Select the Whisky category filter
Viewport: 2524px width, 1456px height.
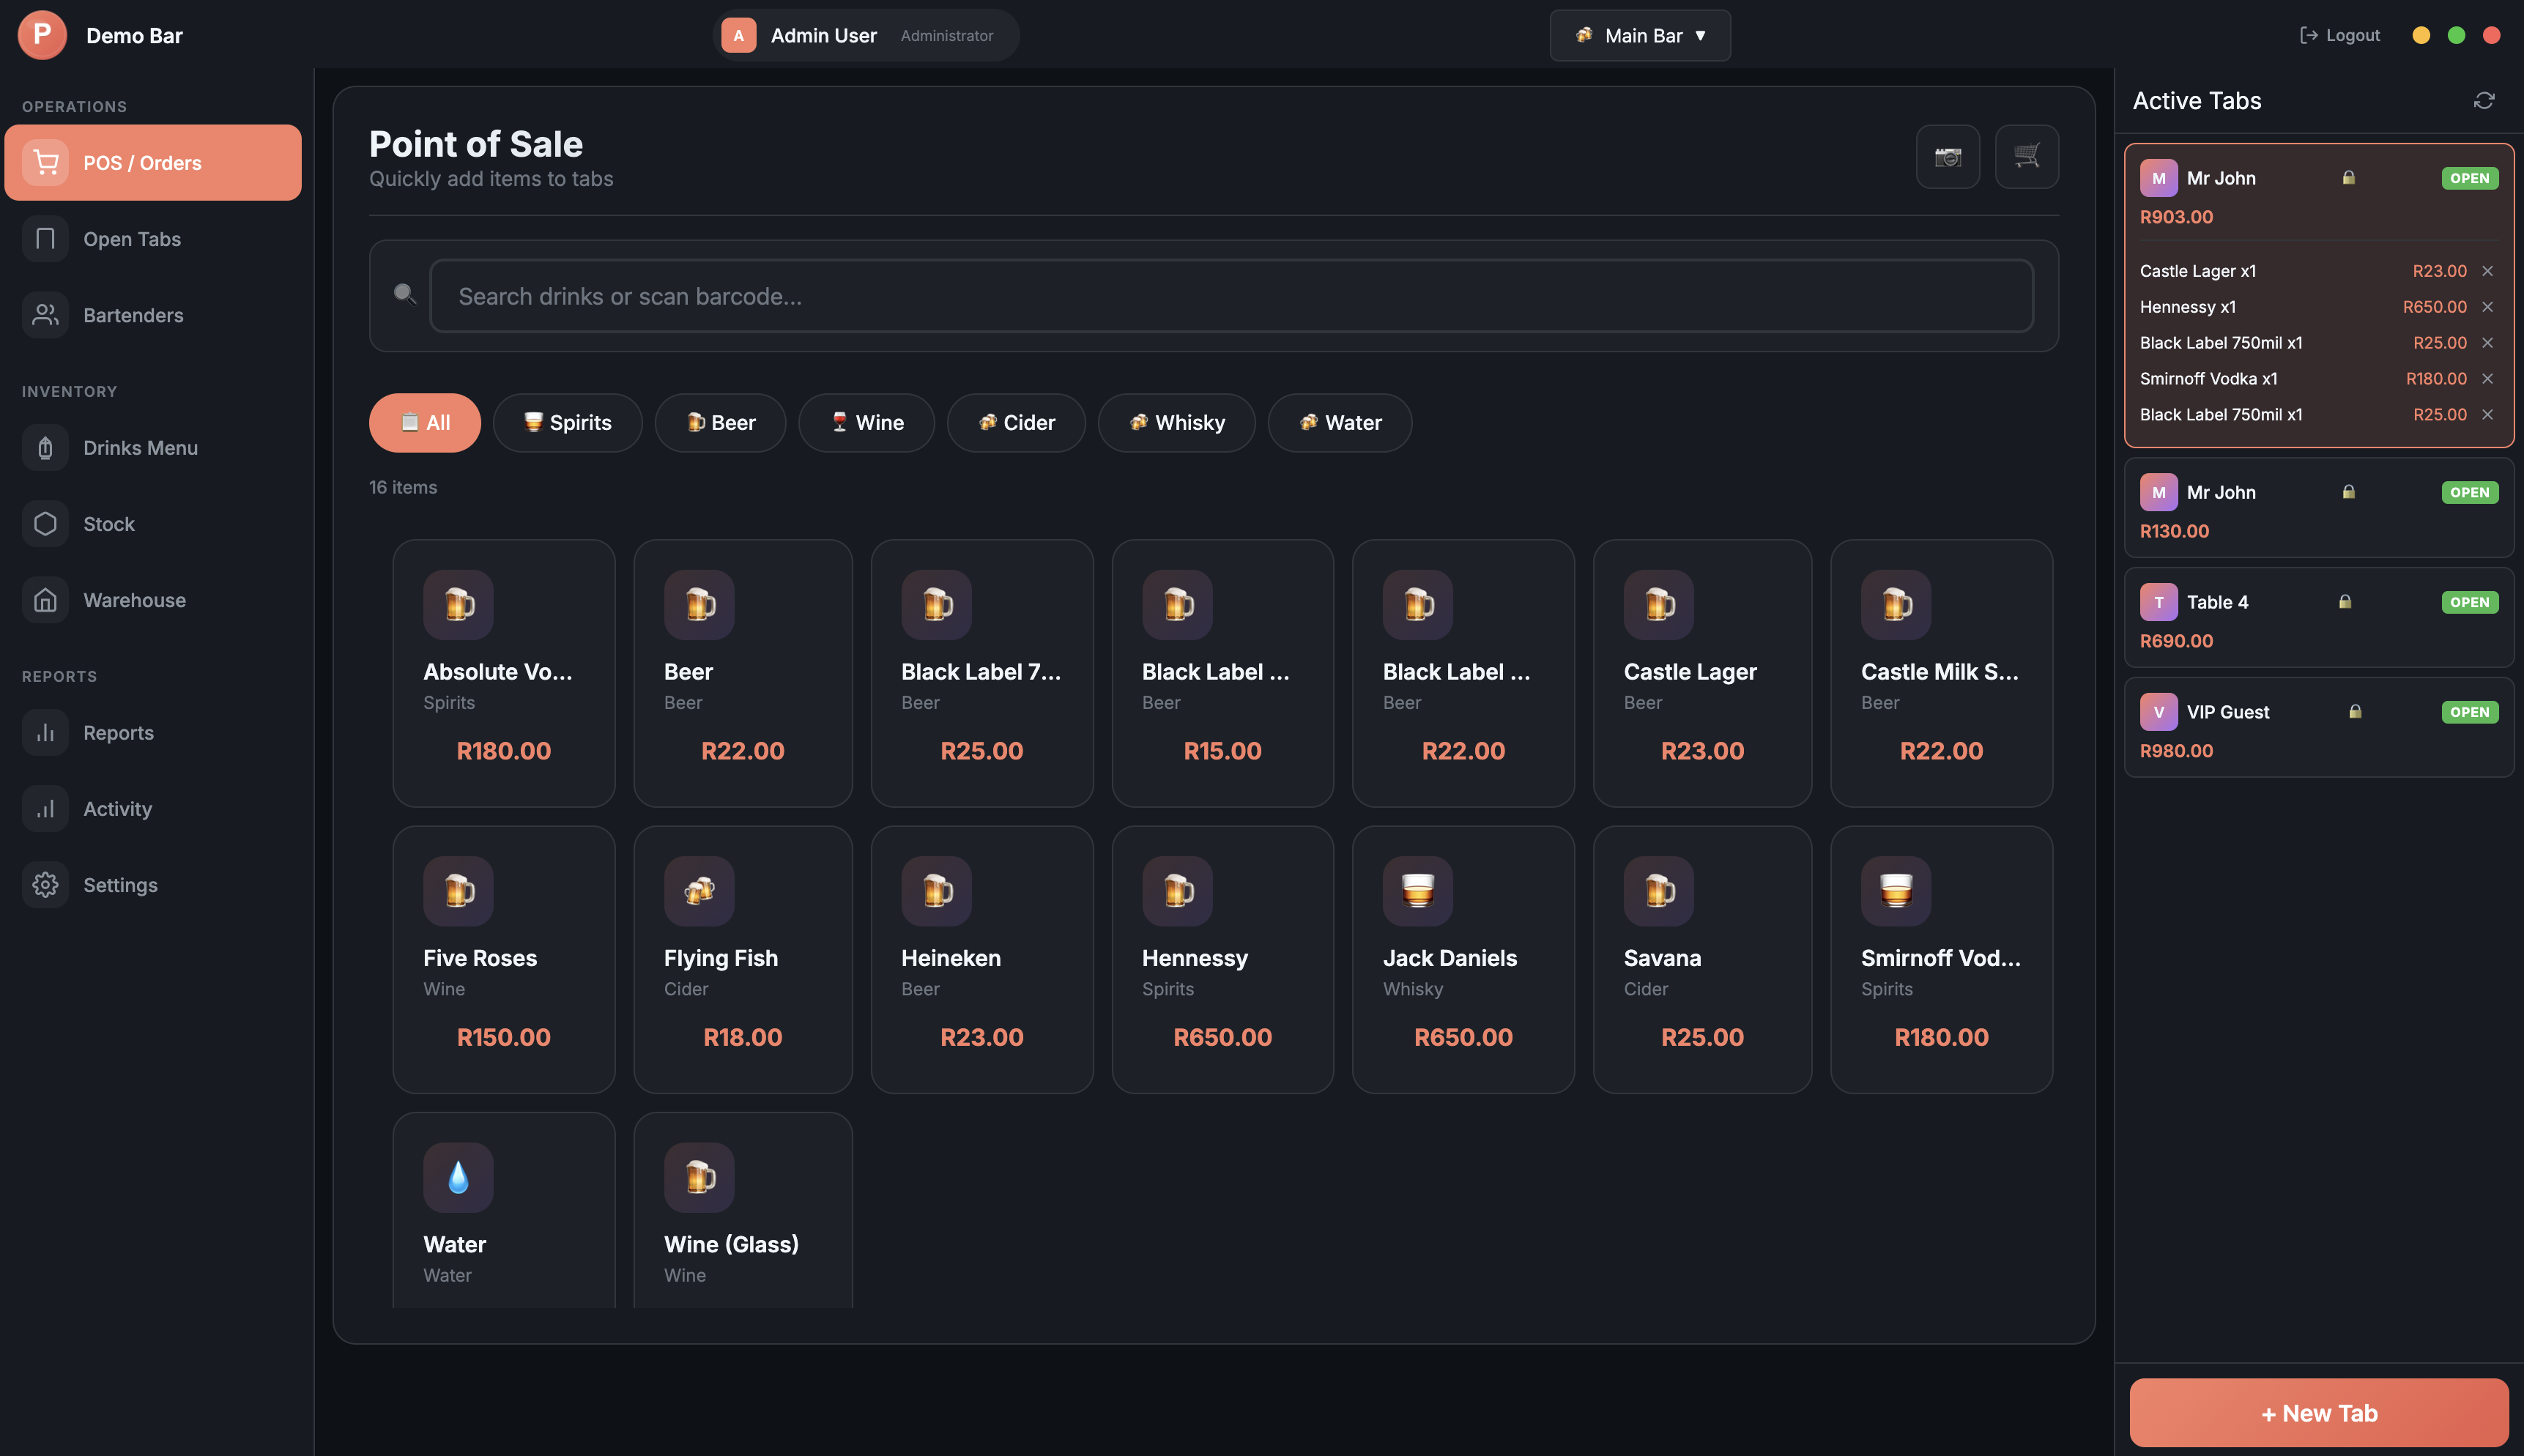(x=1176, y=422)
